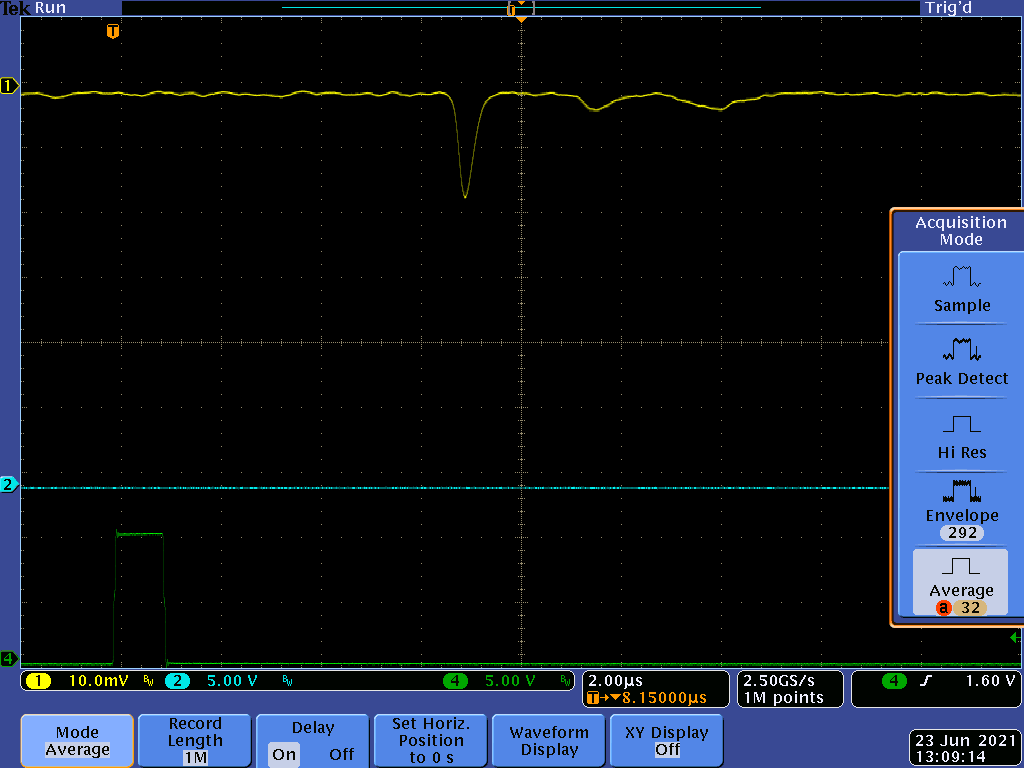Adjust the Average count value 32
The image size is (1024, 768).
click(x=969, y=608)
